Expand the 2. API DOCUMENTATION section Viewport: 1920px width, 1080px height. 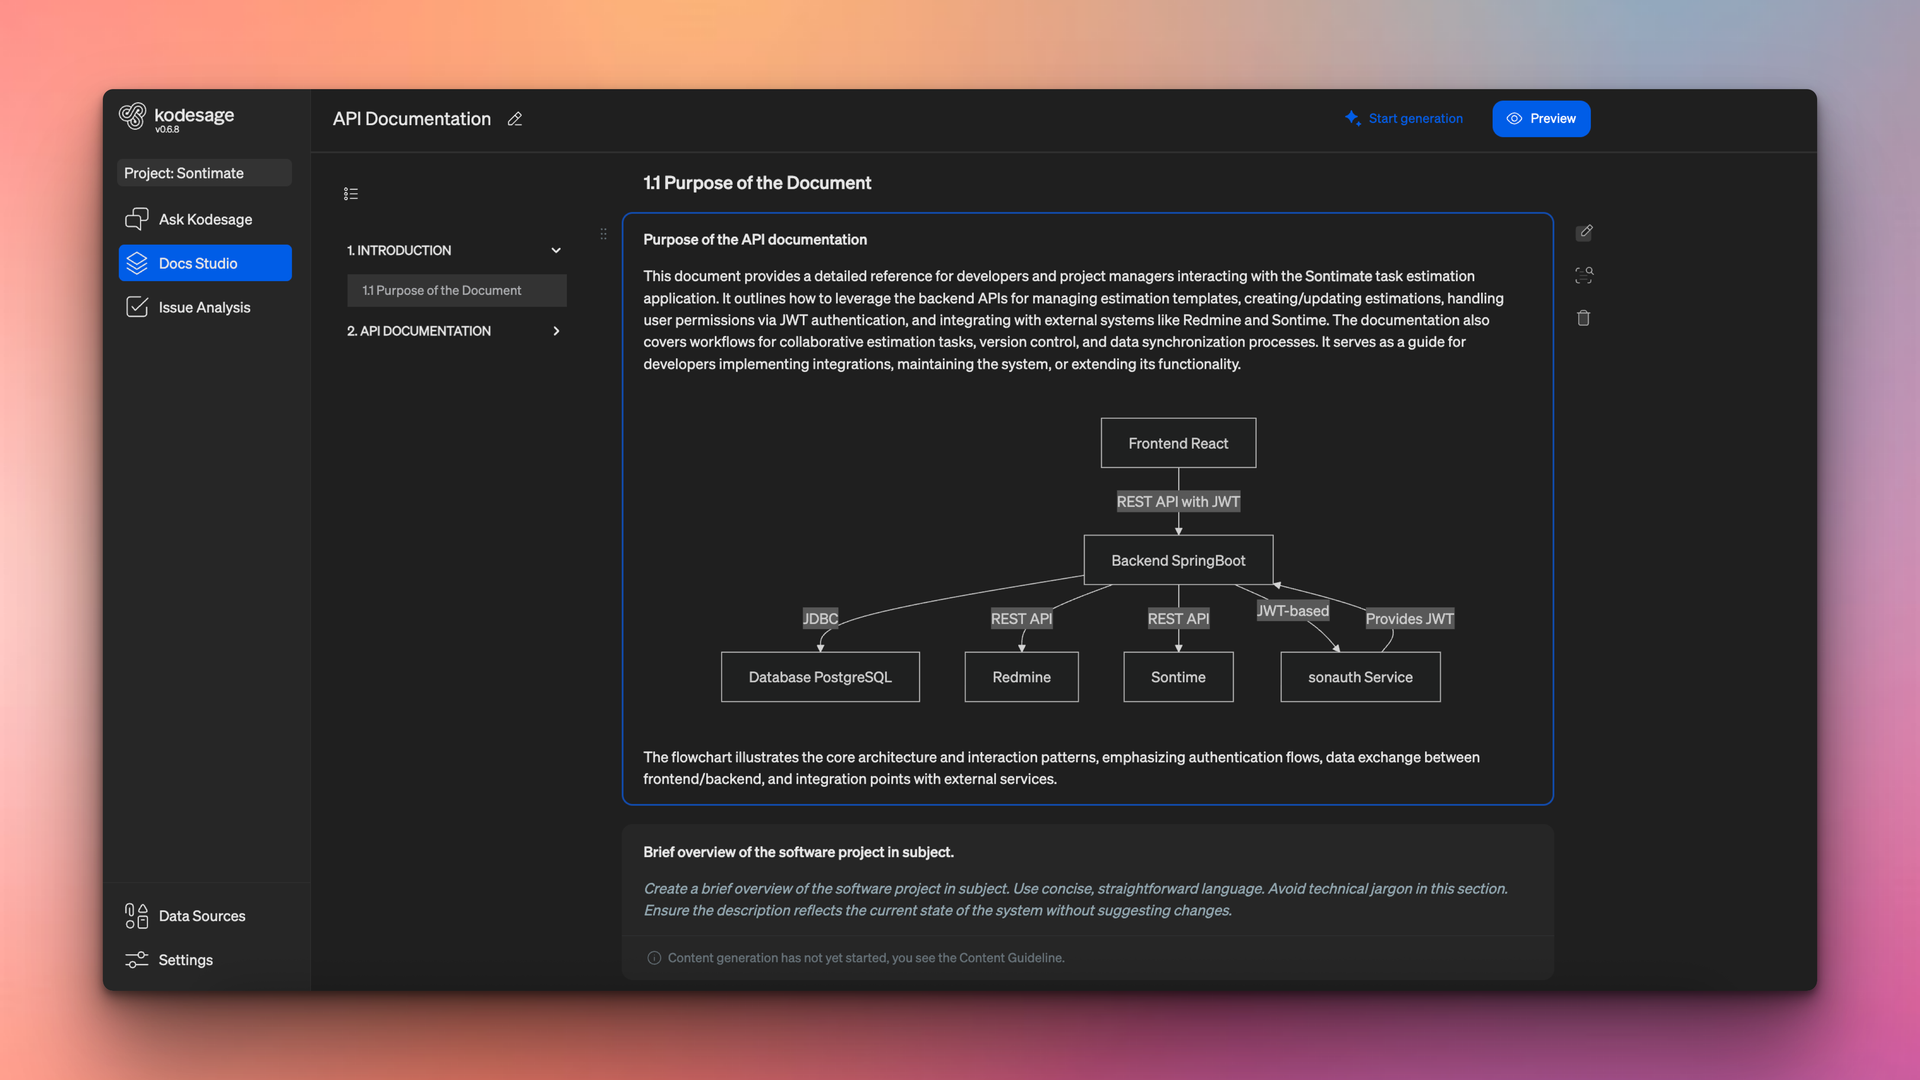pyautogui.click(x=556, y=331)
